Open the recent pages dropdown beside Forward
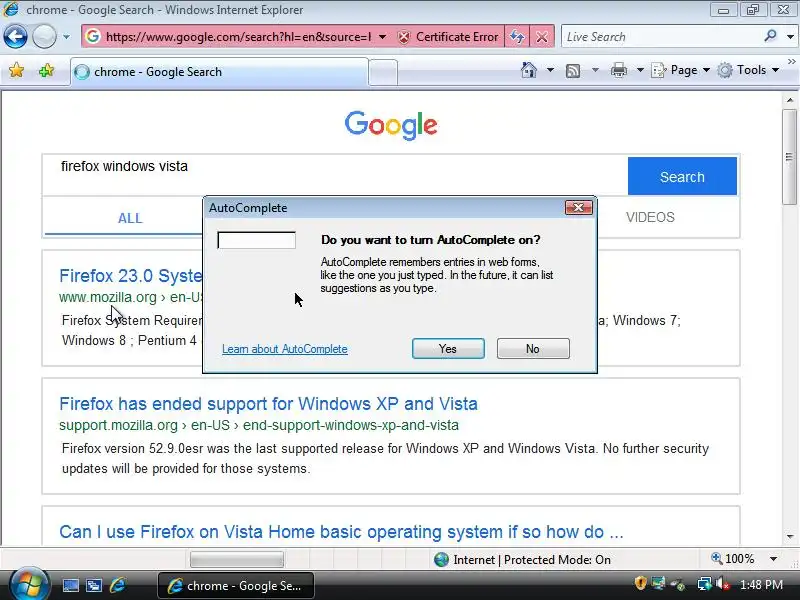The height and width of the screenshot is (600, 800). point(66,37)
